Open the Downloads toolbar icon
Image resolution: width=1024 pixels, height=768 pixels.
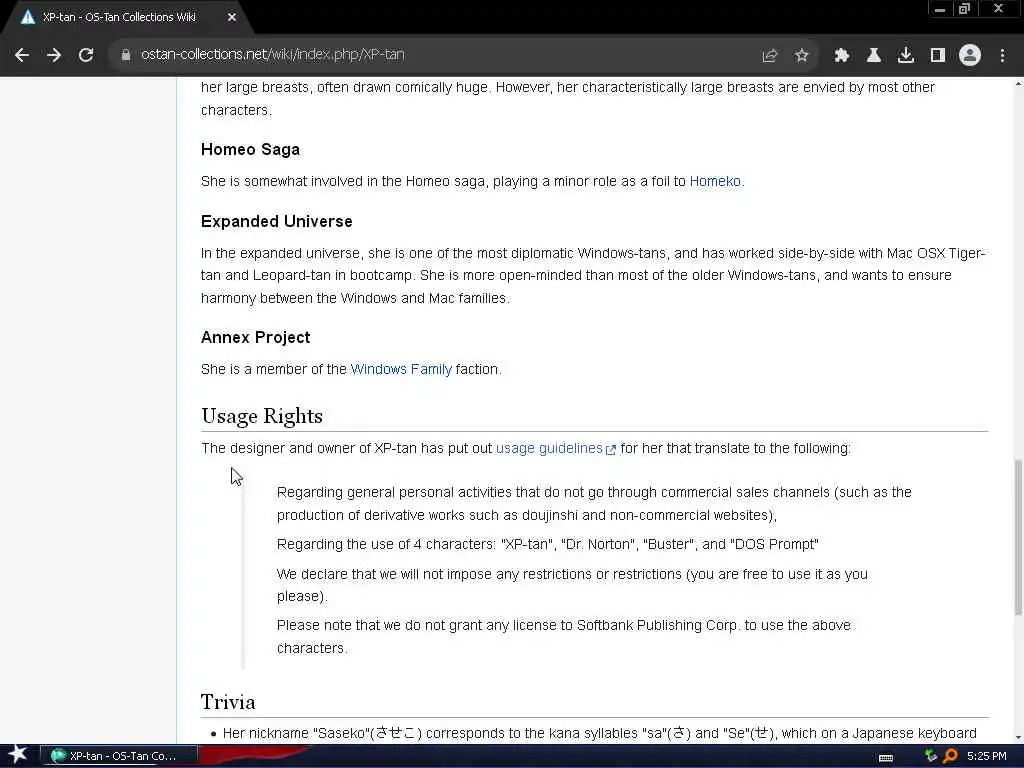pyautogui.click(x=906, y=56)
